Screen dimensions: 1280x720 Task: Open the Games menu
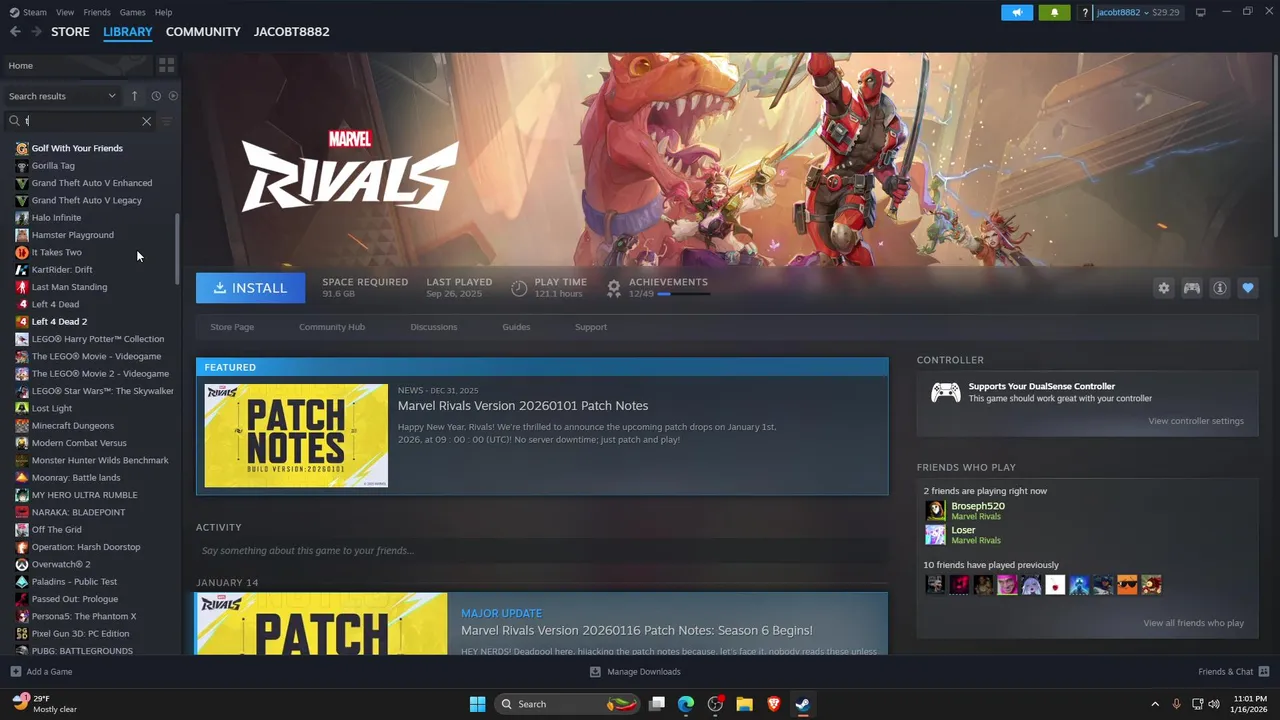point(132,12)
